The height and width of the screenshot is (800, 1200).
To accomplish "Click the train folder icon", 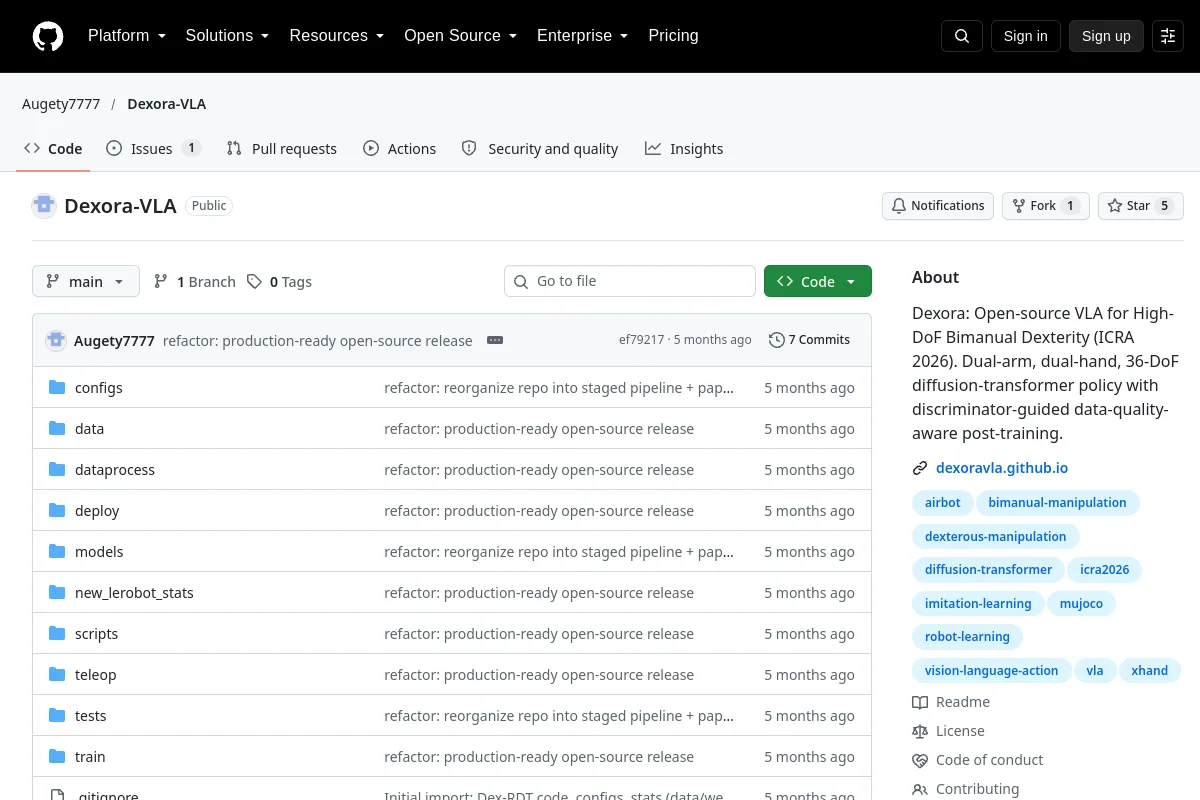I will tap(57, 757).
